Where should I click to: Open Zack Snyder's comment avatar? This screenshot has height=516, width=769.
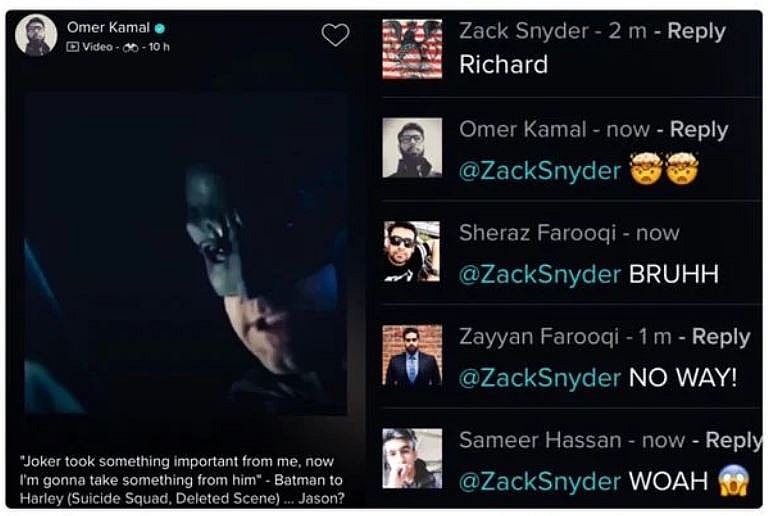click(412, 49)
